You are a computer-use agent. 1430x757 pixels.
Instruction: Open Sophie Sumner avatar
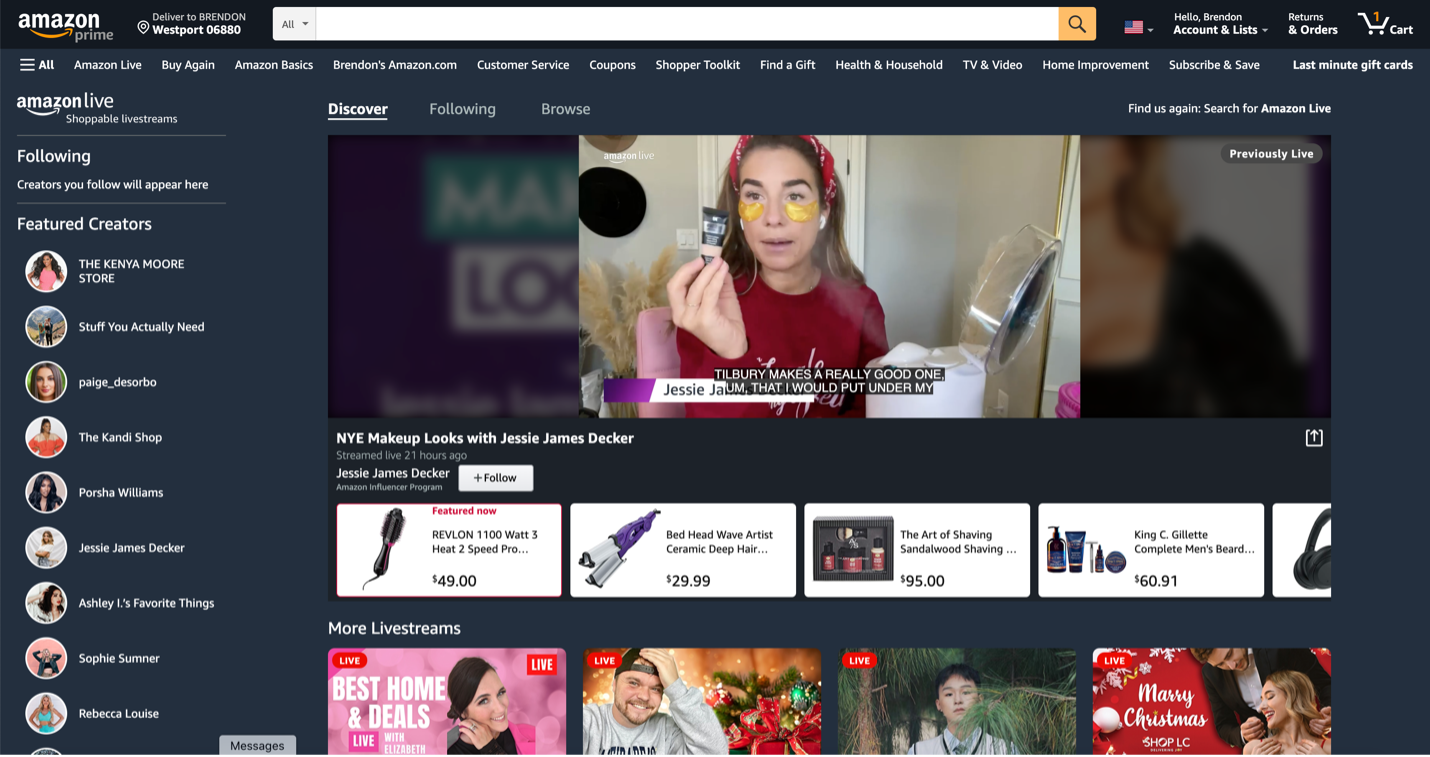click(46, 658)
